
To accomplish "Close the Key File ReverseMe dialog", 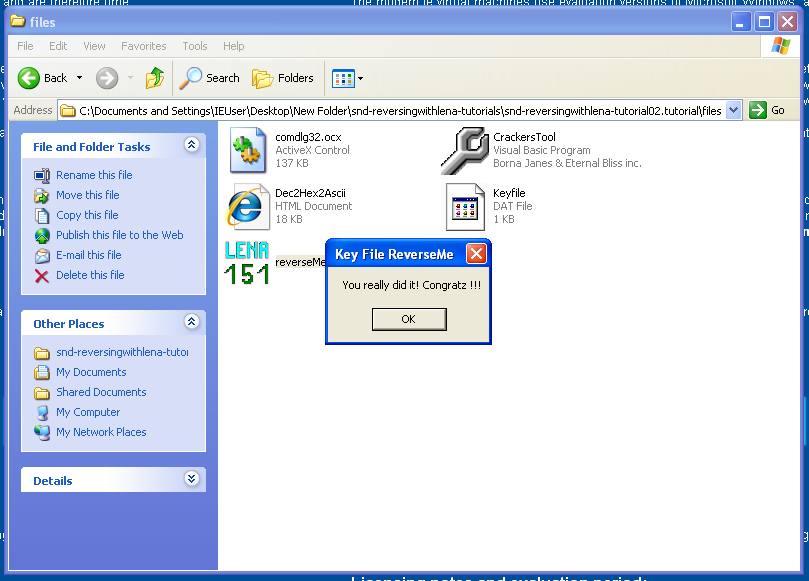I will (476, 254).
